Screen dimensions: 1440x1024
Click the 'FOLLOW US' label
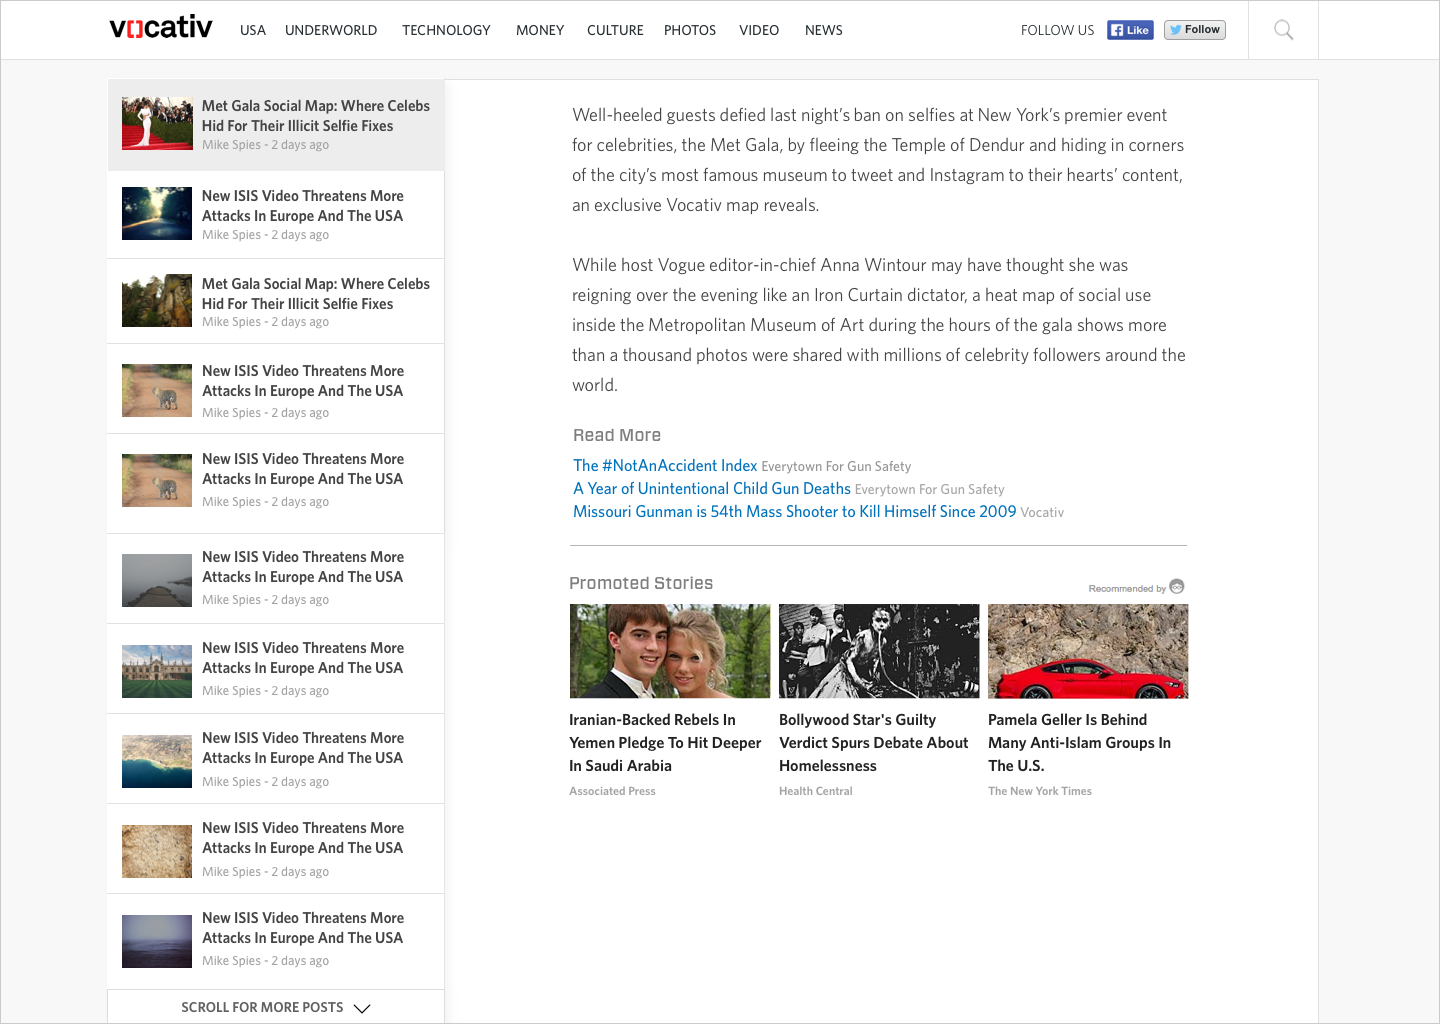[1057, 30]
